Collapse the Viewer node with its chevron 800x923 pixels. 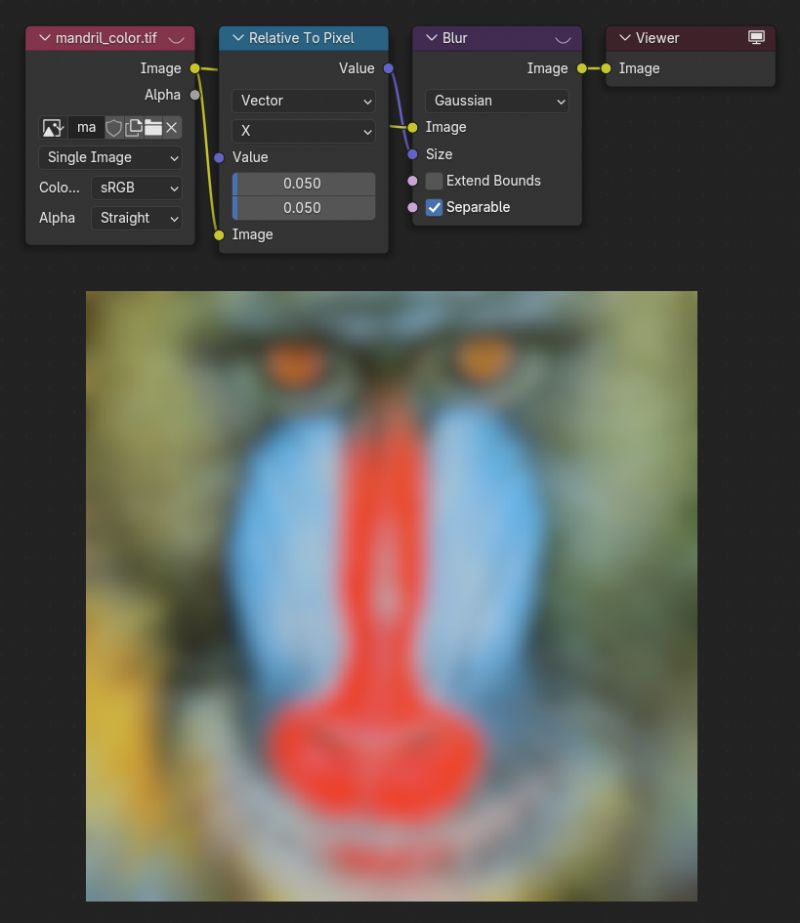pos(624,37)
